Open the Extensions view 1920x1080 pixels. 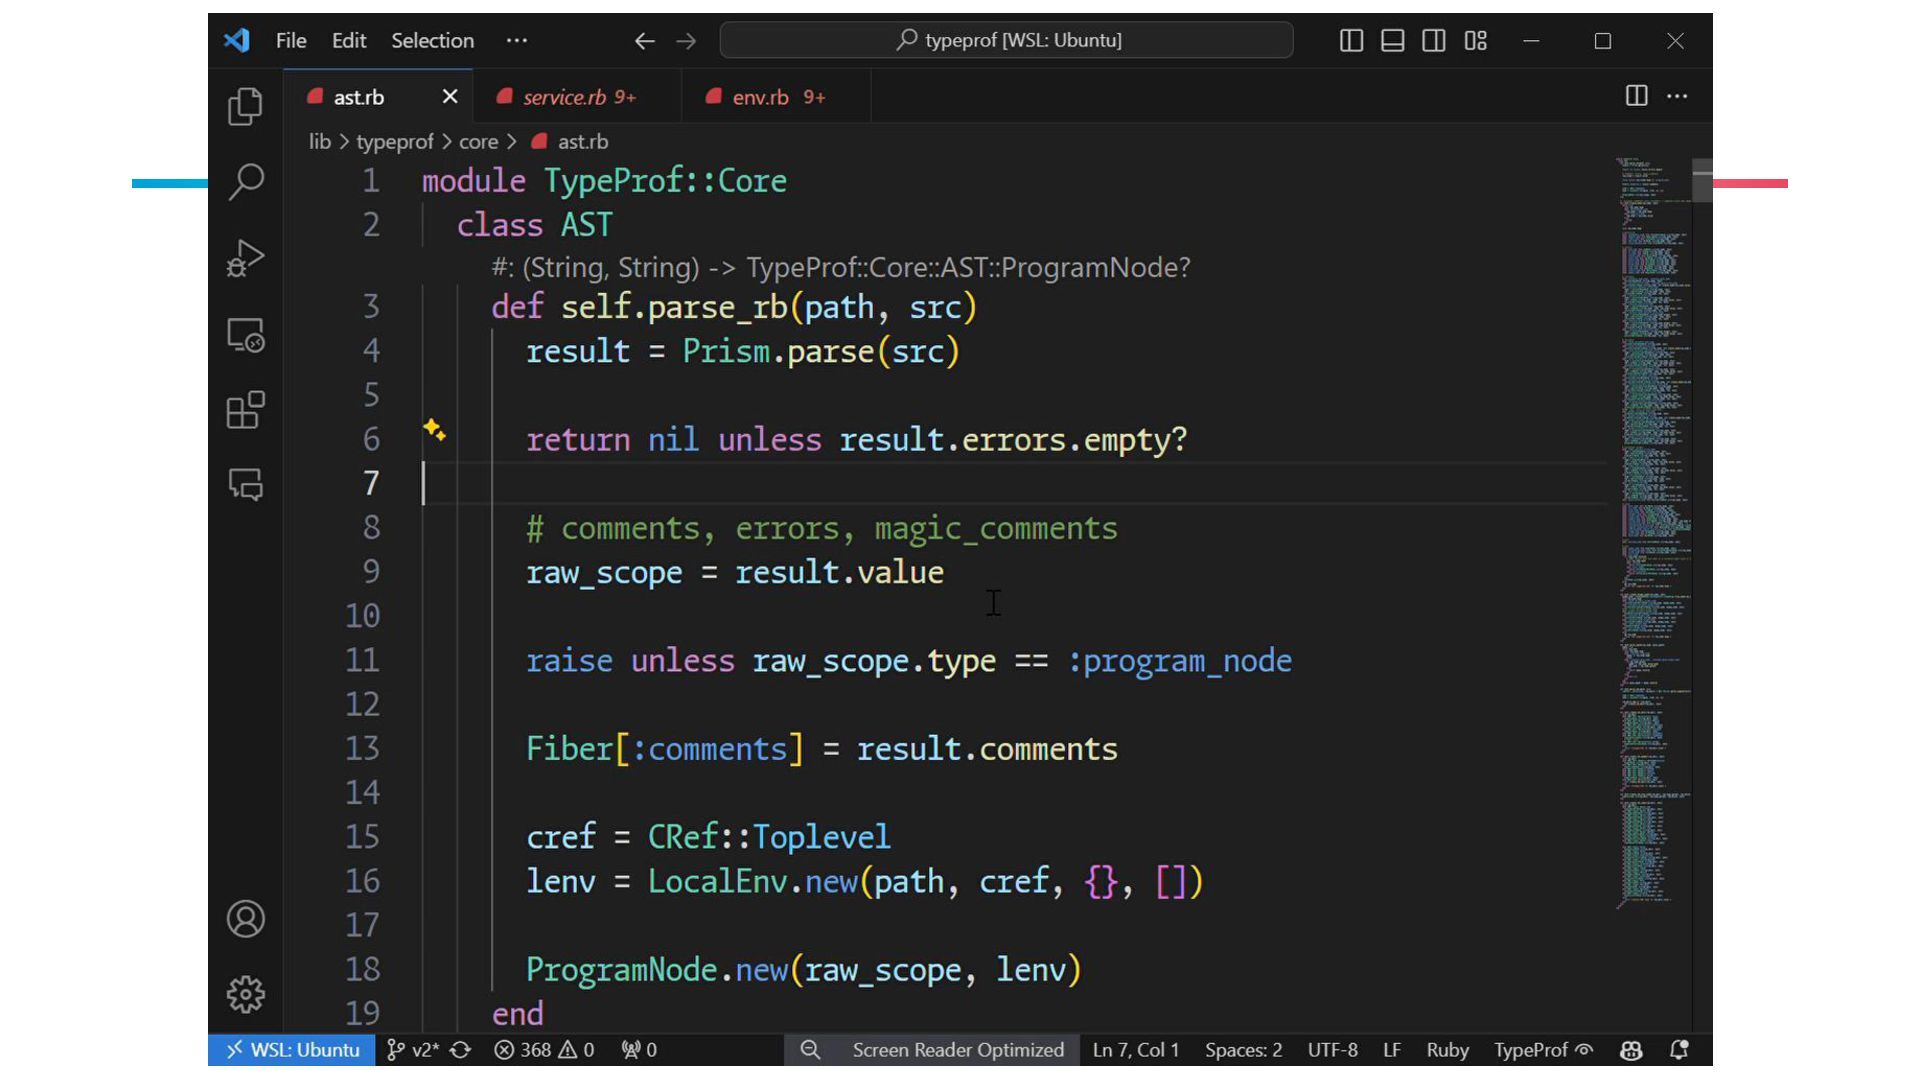[245, 410]
